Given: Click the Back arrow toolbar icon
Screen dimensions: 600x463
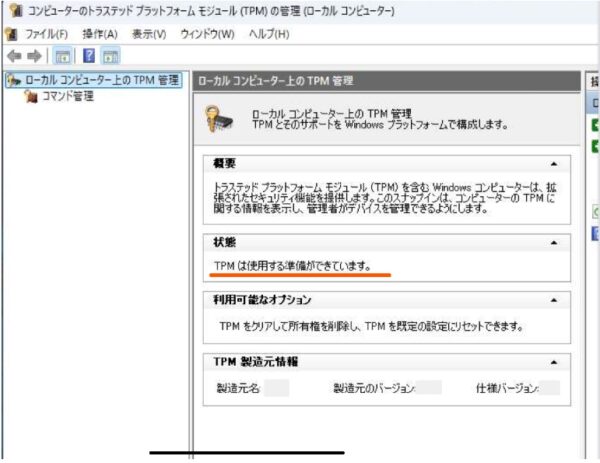Looking at the screenshot, I should click(x=14, y=56).
